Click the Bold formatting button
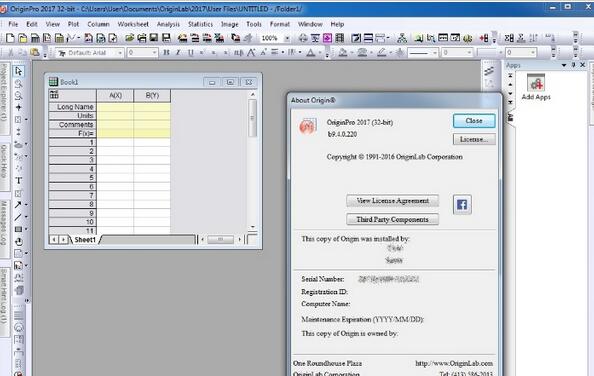 click(166, 53)
